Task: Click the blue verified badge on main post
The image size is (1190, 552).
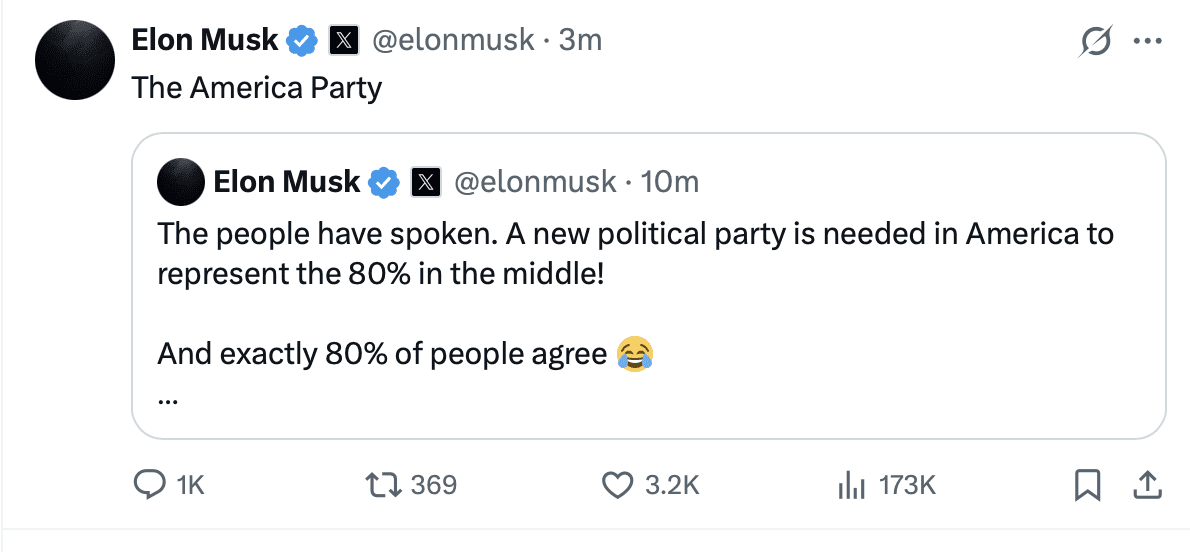Action: [301, 40]
